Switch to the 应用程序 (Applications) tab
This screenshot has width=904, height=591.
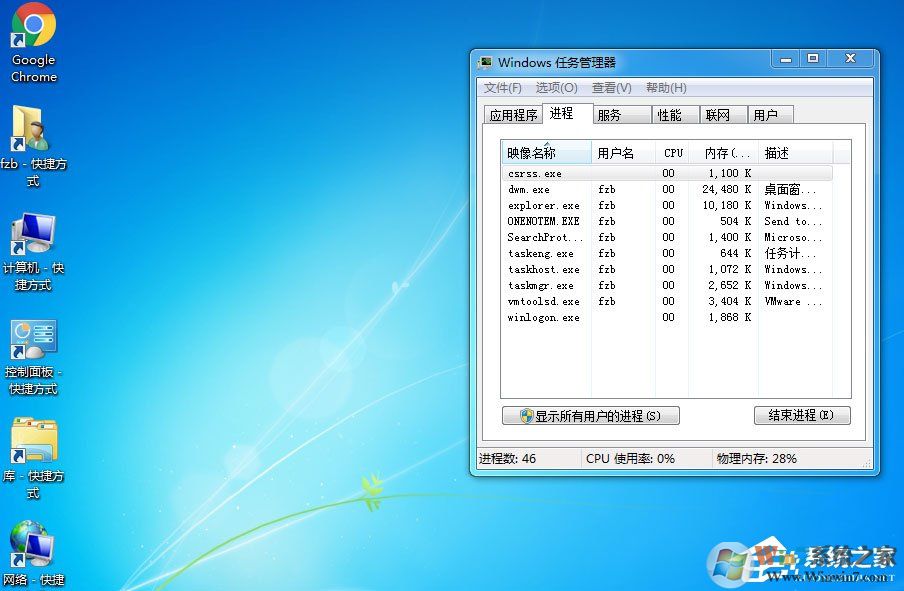point(513,114)
